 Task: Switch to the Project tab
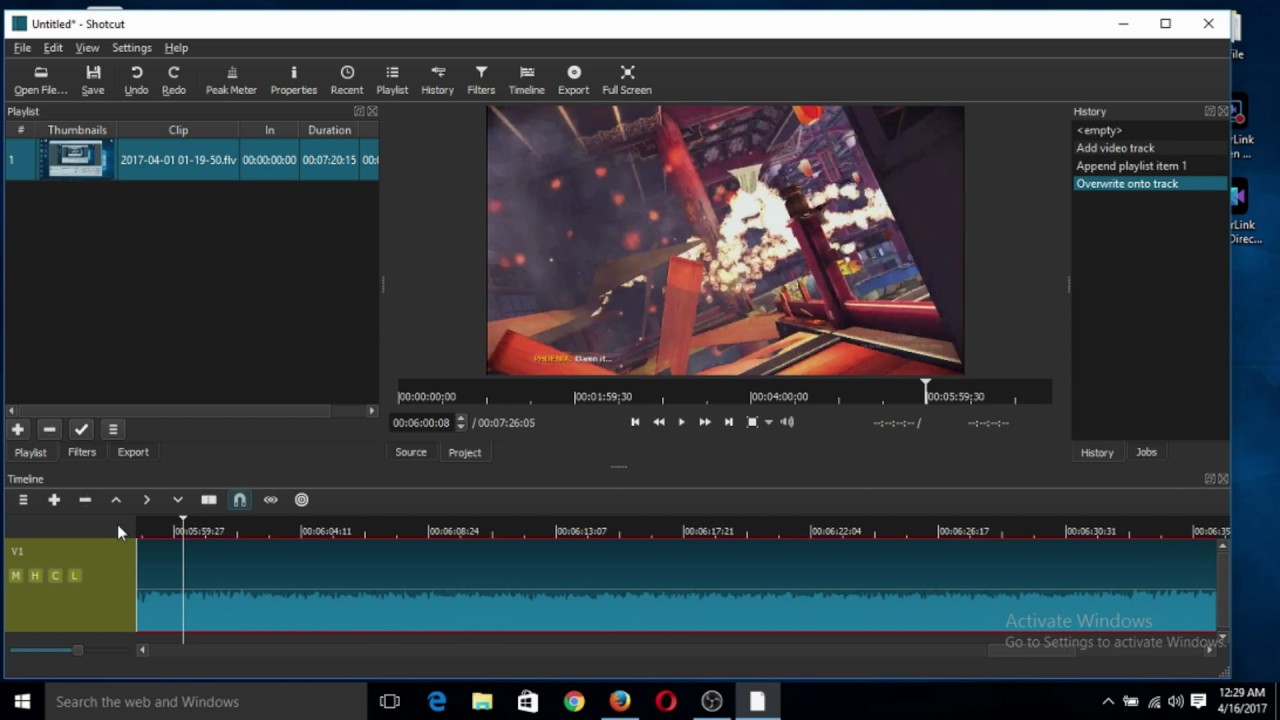pos(464,452)
